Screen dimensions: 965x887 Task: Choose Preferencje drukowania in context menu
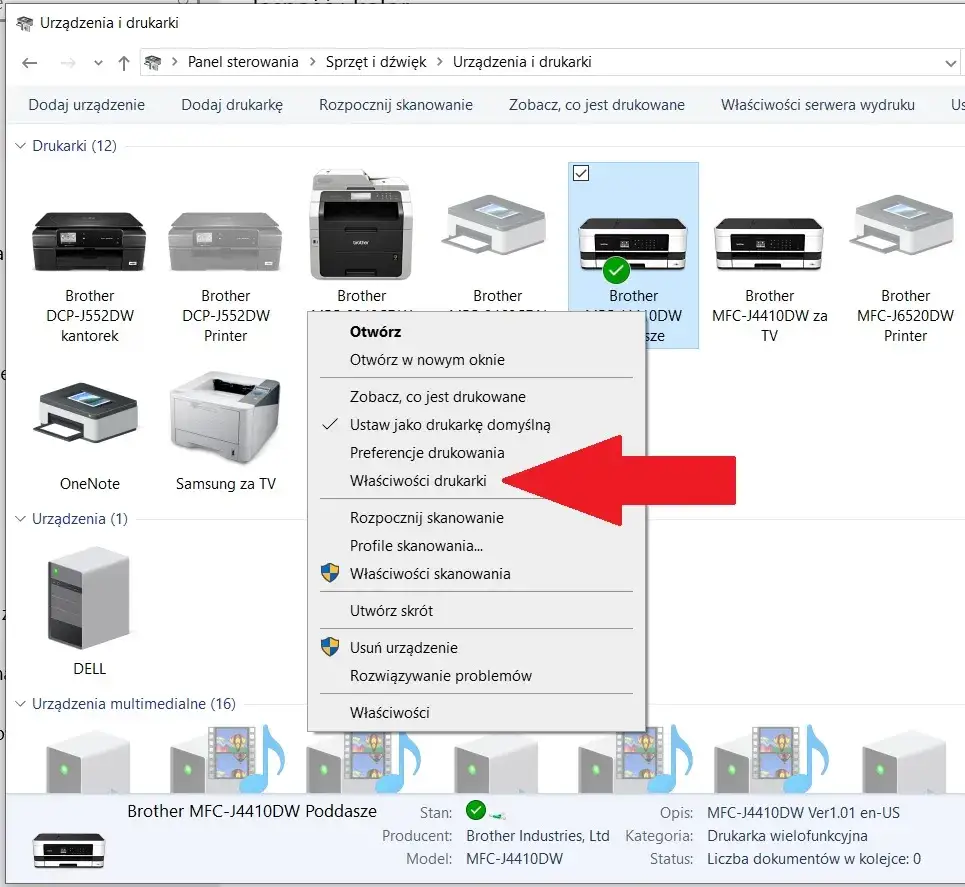[427, 453]
